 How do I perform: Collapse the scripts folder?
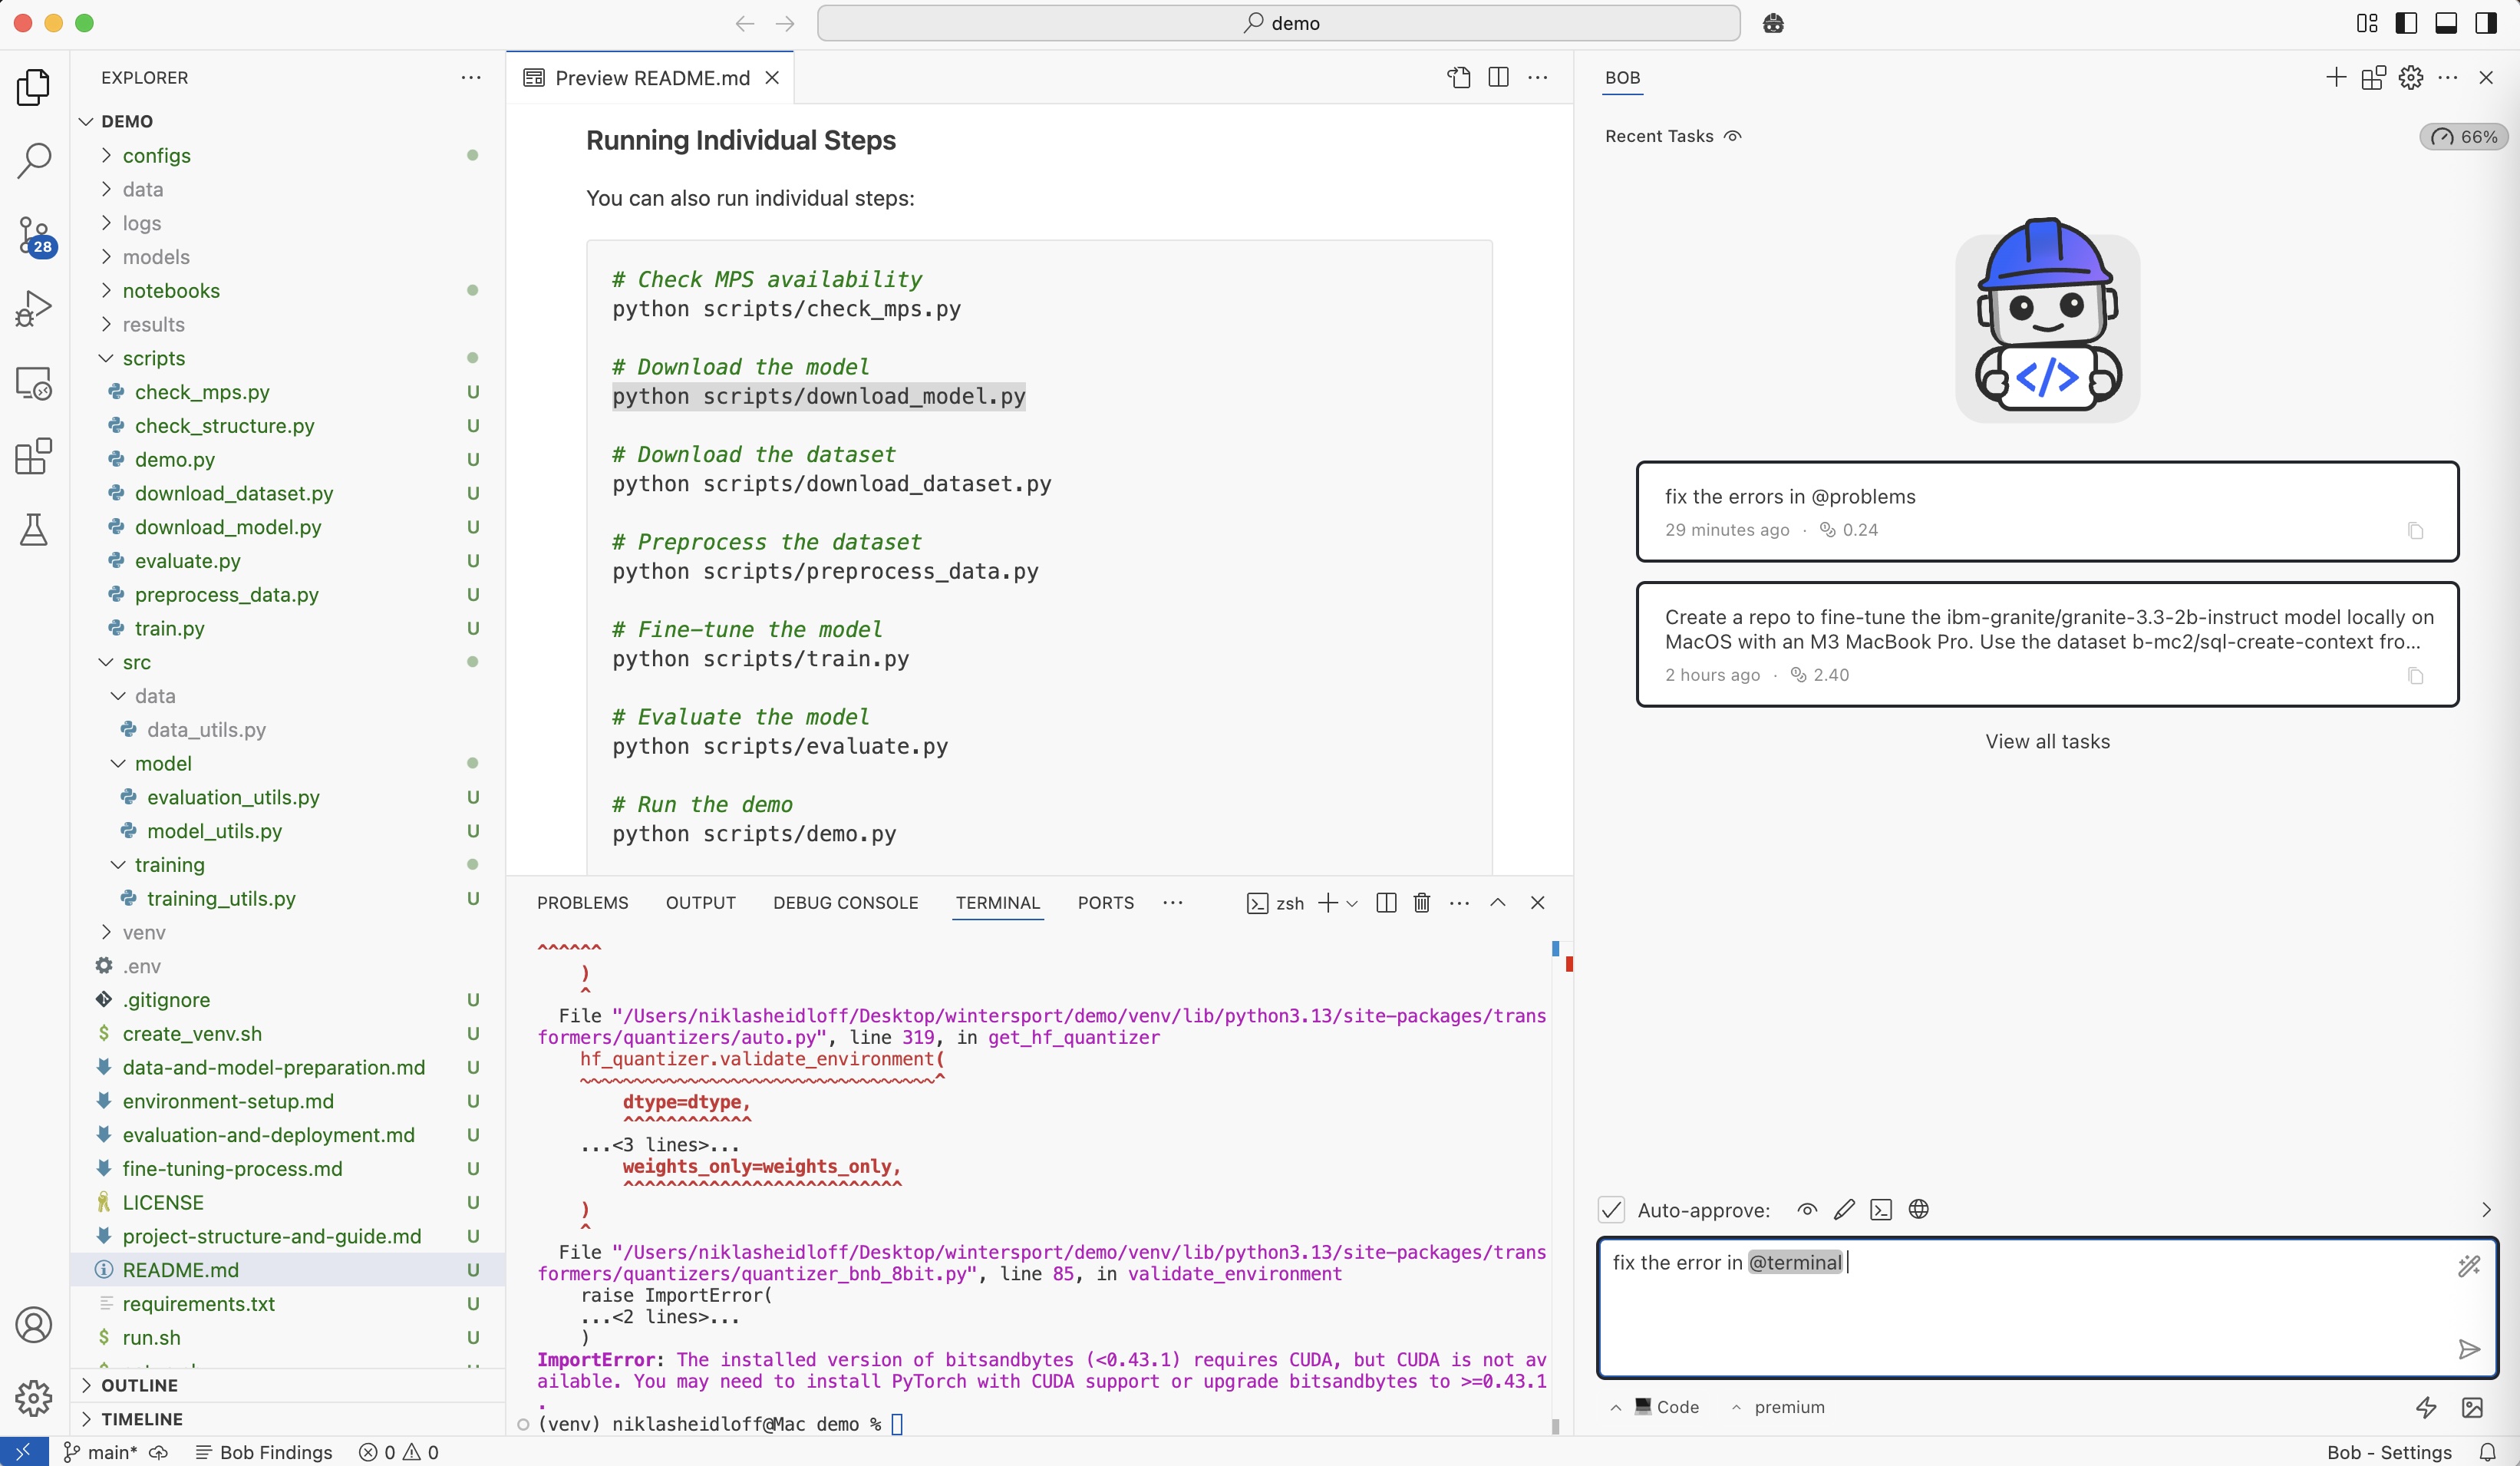click(153, 358)
